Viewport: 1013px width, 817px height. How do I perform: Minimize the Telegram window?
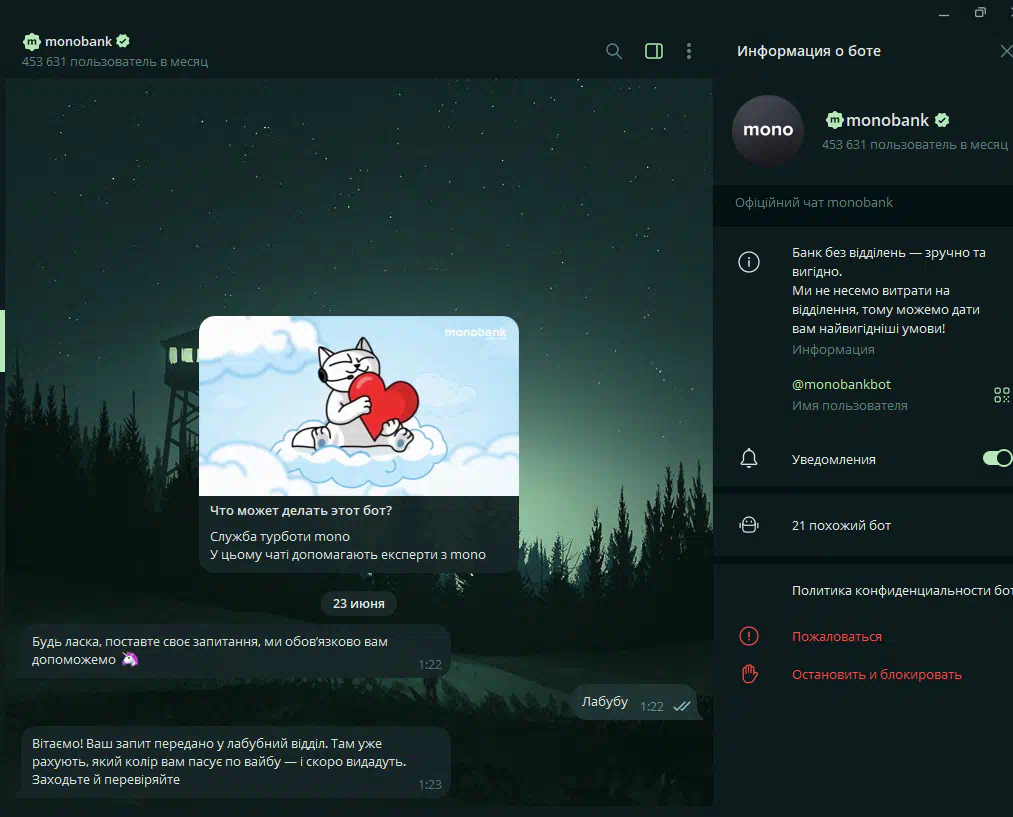[x=944, y=14]
